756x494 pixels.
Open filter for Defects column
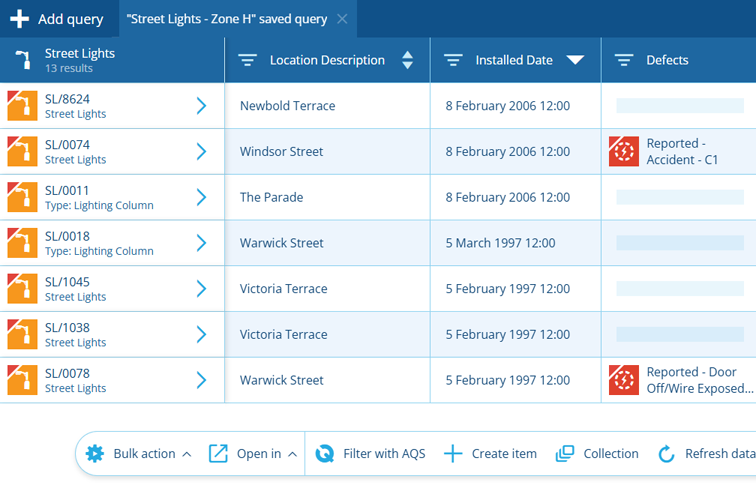pyautogui.click(x=624, y=60)
